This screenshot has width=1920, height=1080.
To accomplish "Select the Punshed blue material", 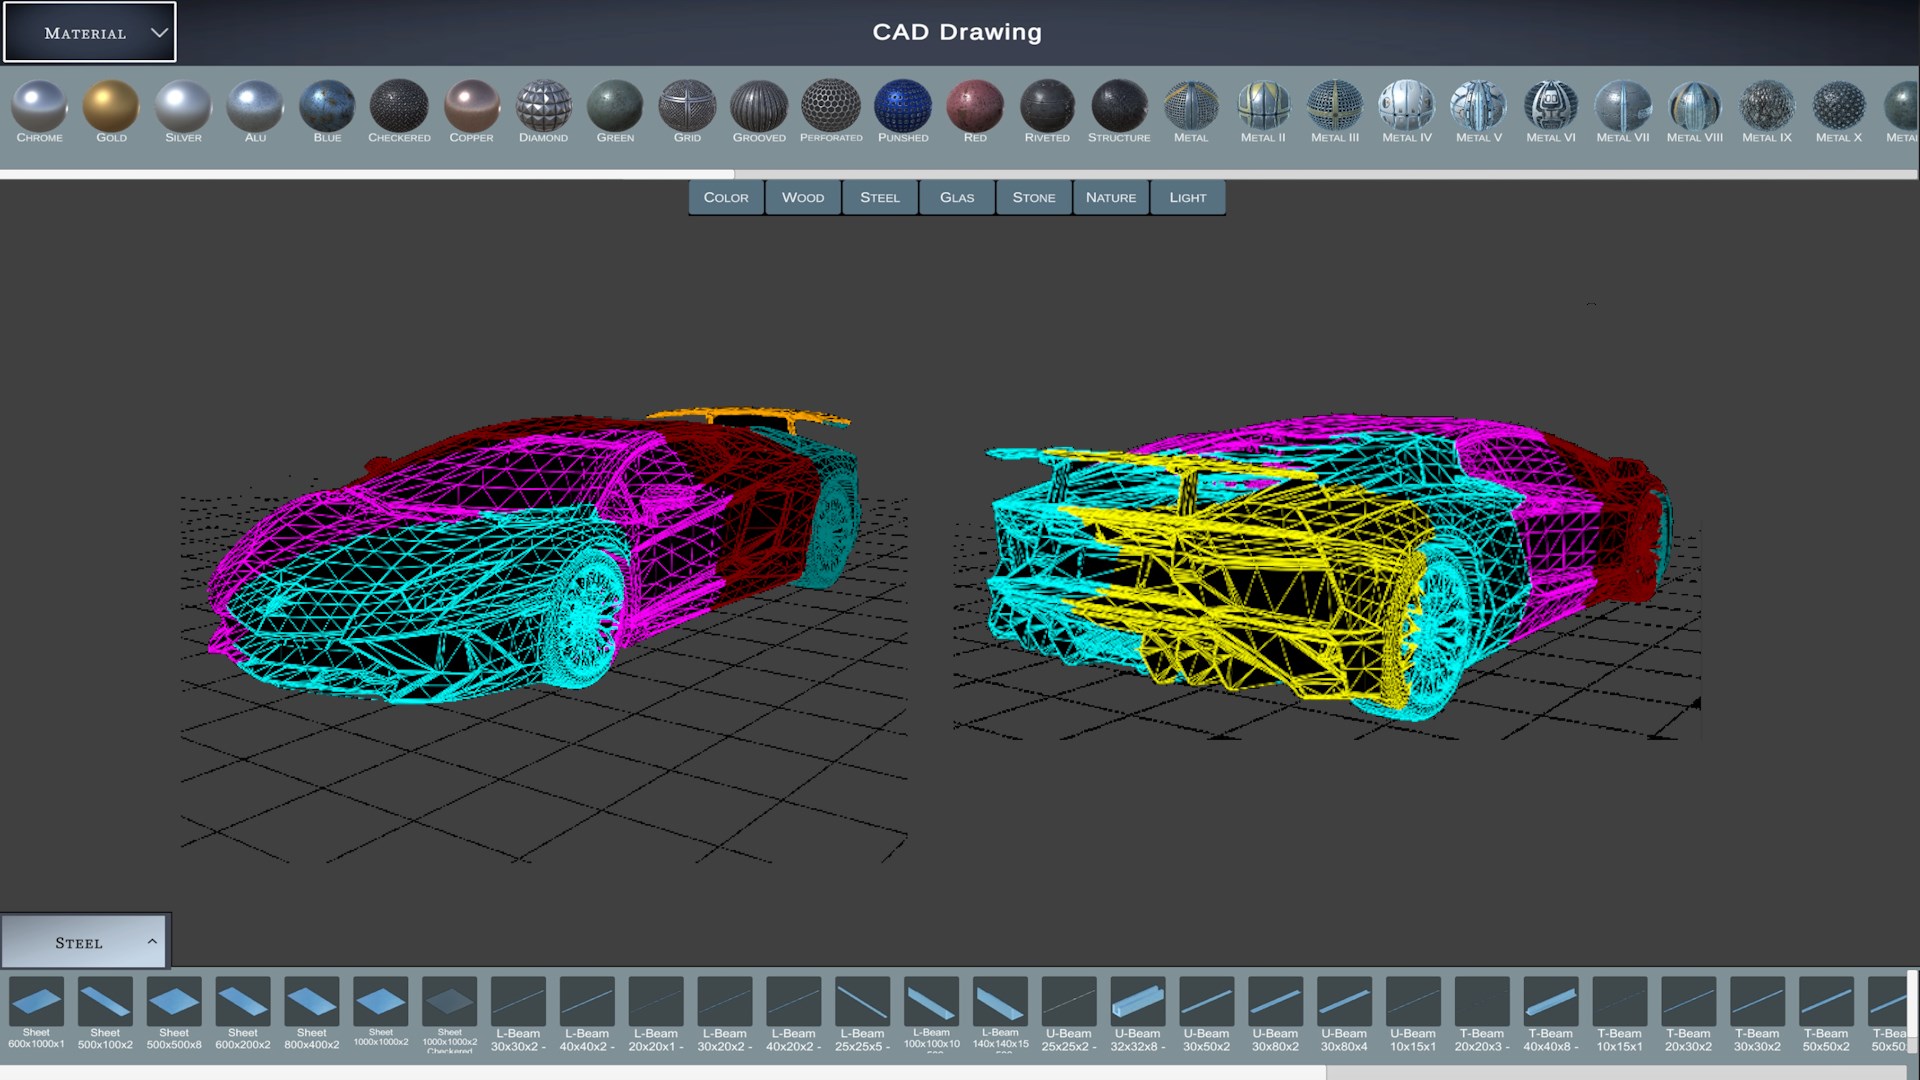I will tap(903, 107).
